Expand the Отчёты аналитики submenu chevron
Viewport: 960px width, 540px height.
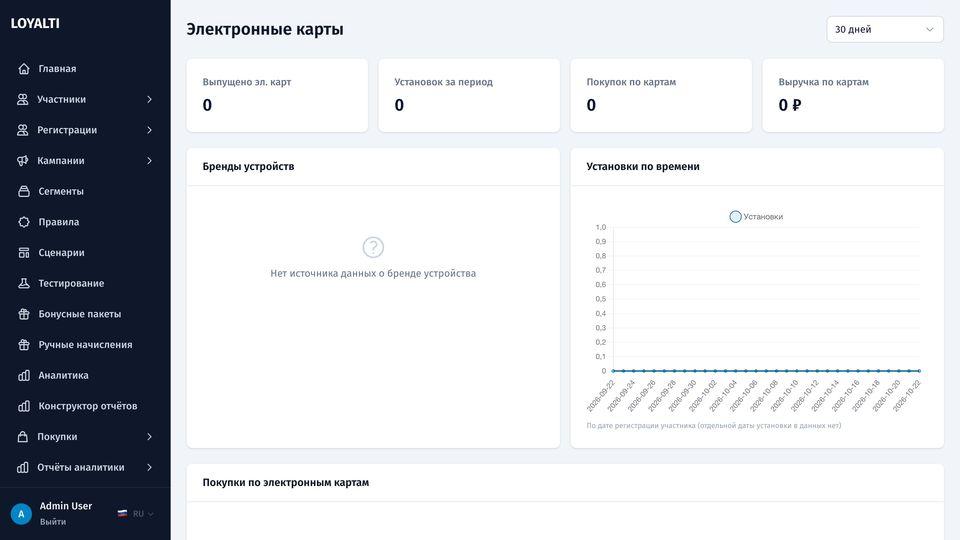(149, 467)
